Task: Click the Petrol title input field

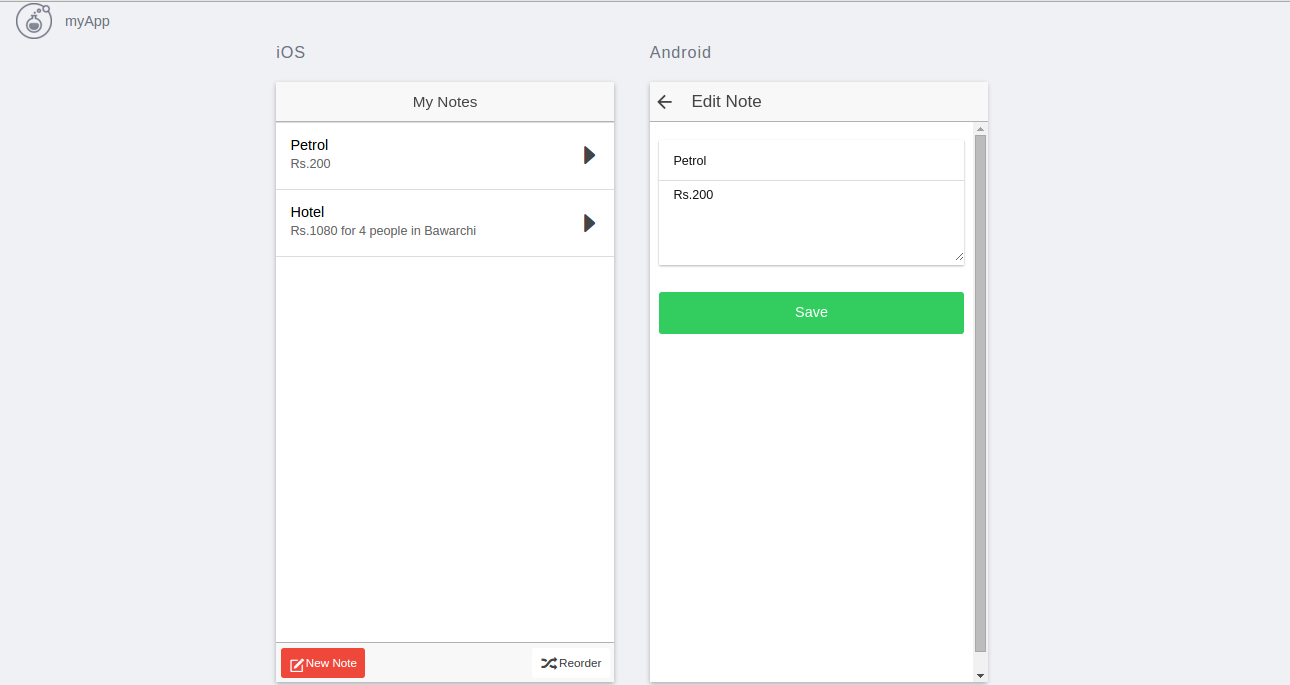Action: pyautogui.click(x=811, y=161)
